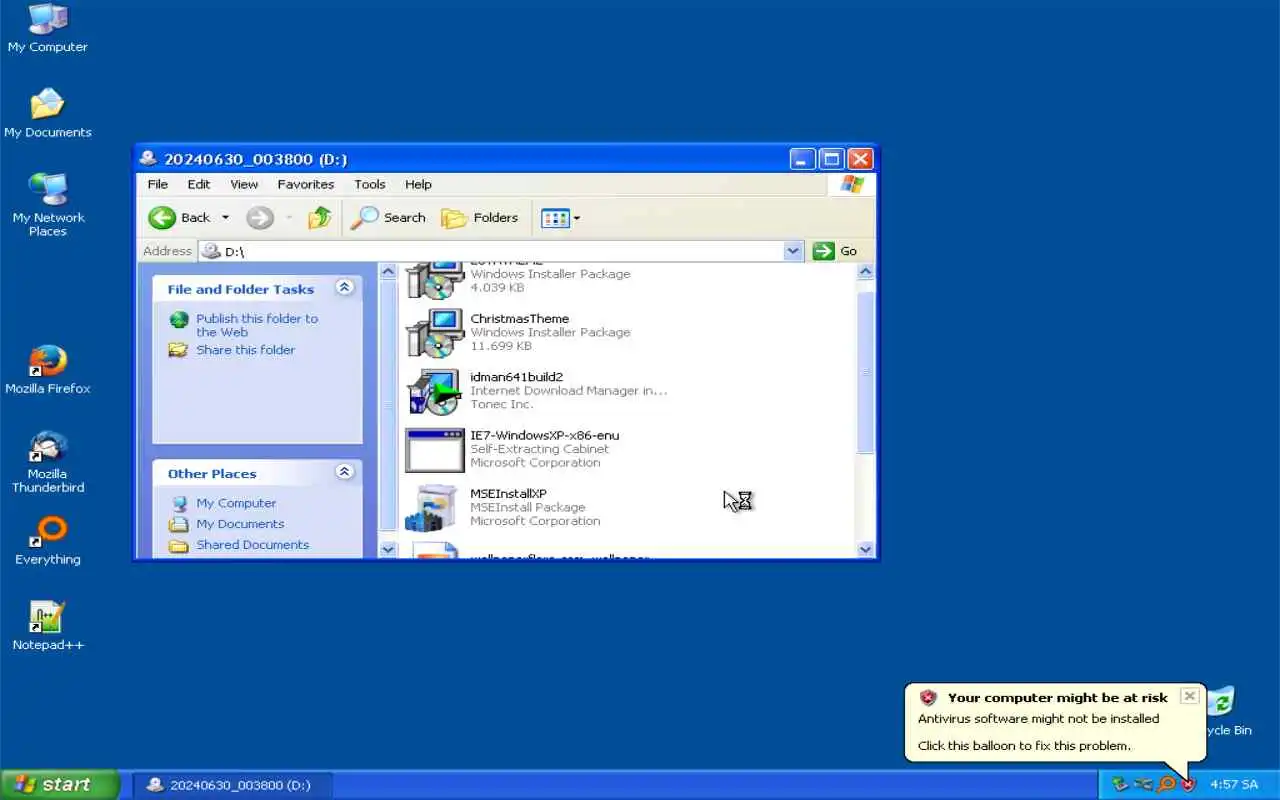Click the globe icon beside Publish this folder
The image size is (1280, 800).
click(179, 319)
